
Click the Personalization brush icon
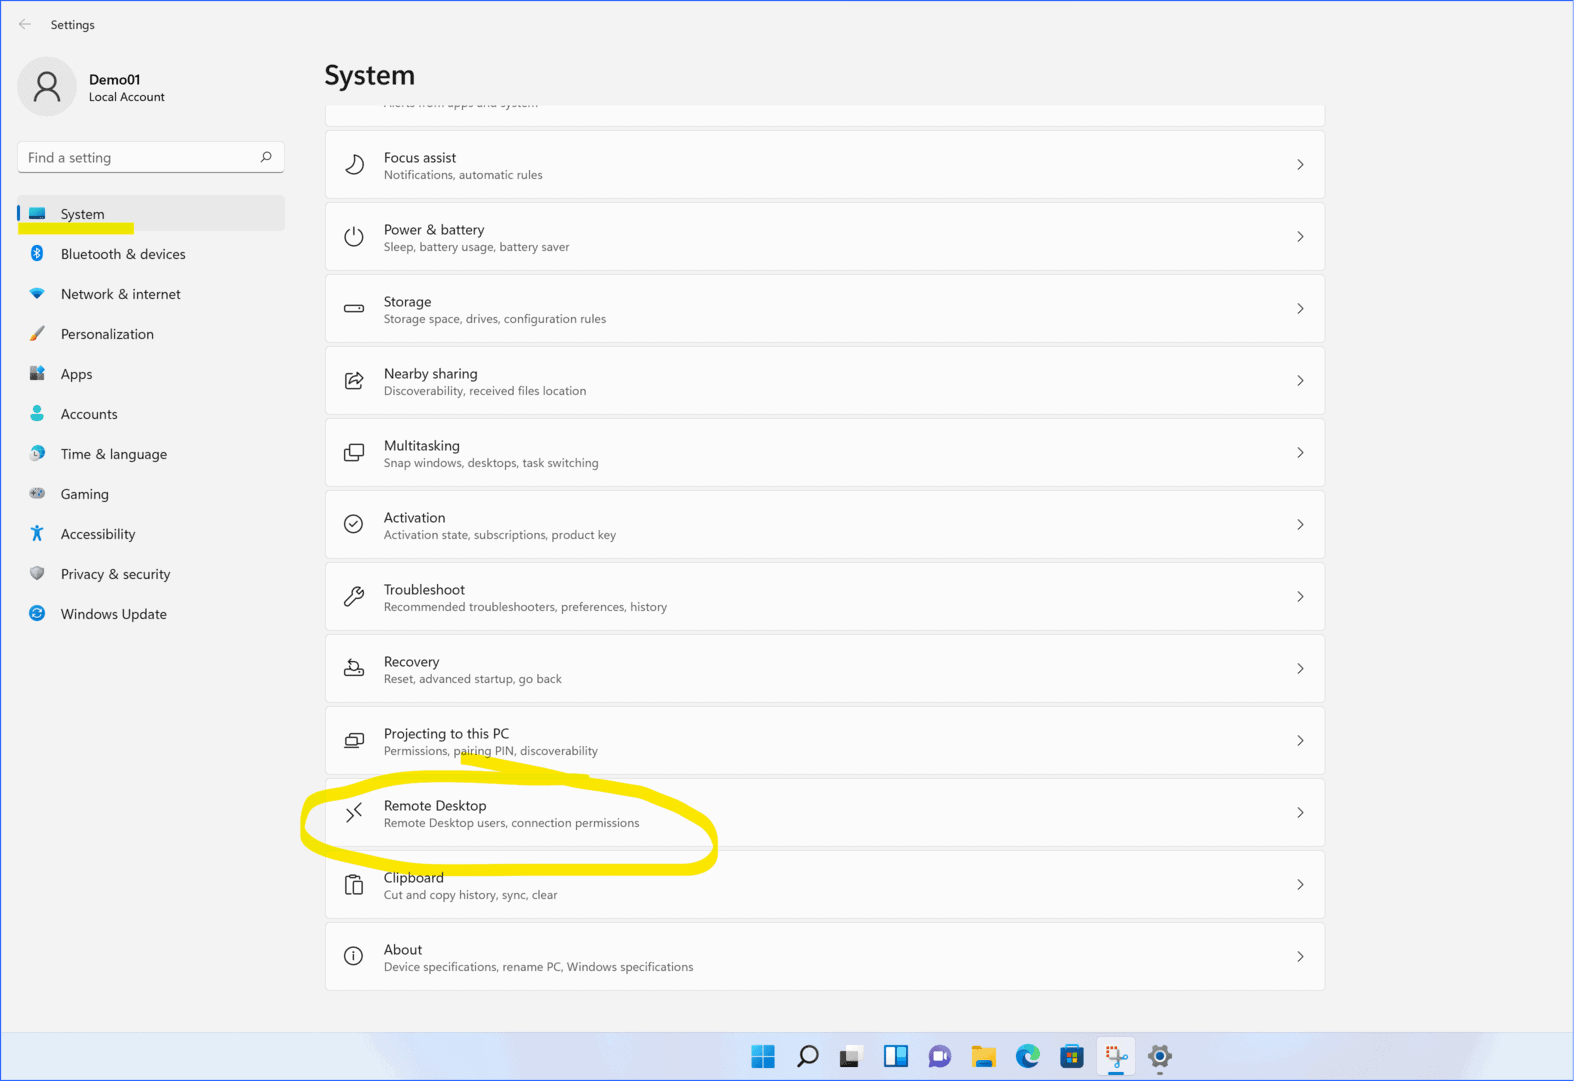click(37, 334)
